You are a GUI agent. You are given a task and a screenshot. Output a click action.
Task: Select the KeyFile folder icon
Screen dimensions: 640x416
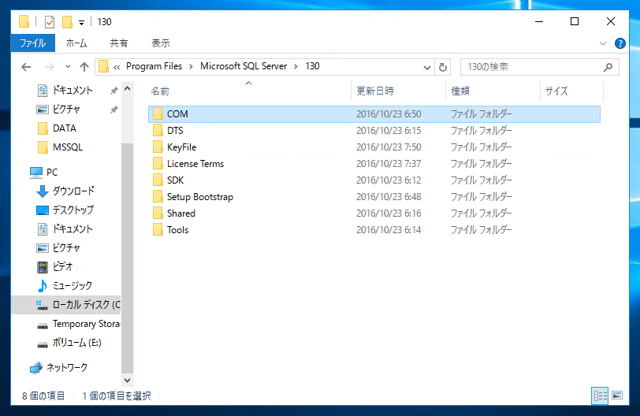tap(158, 147)
